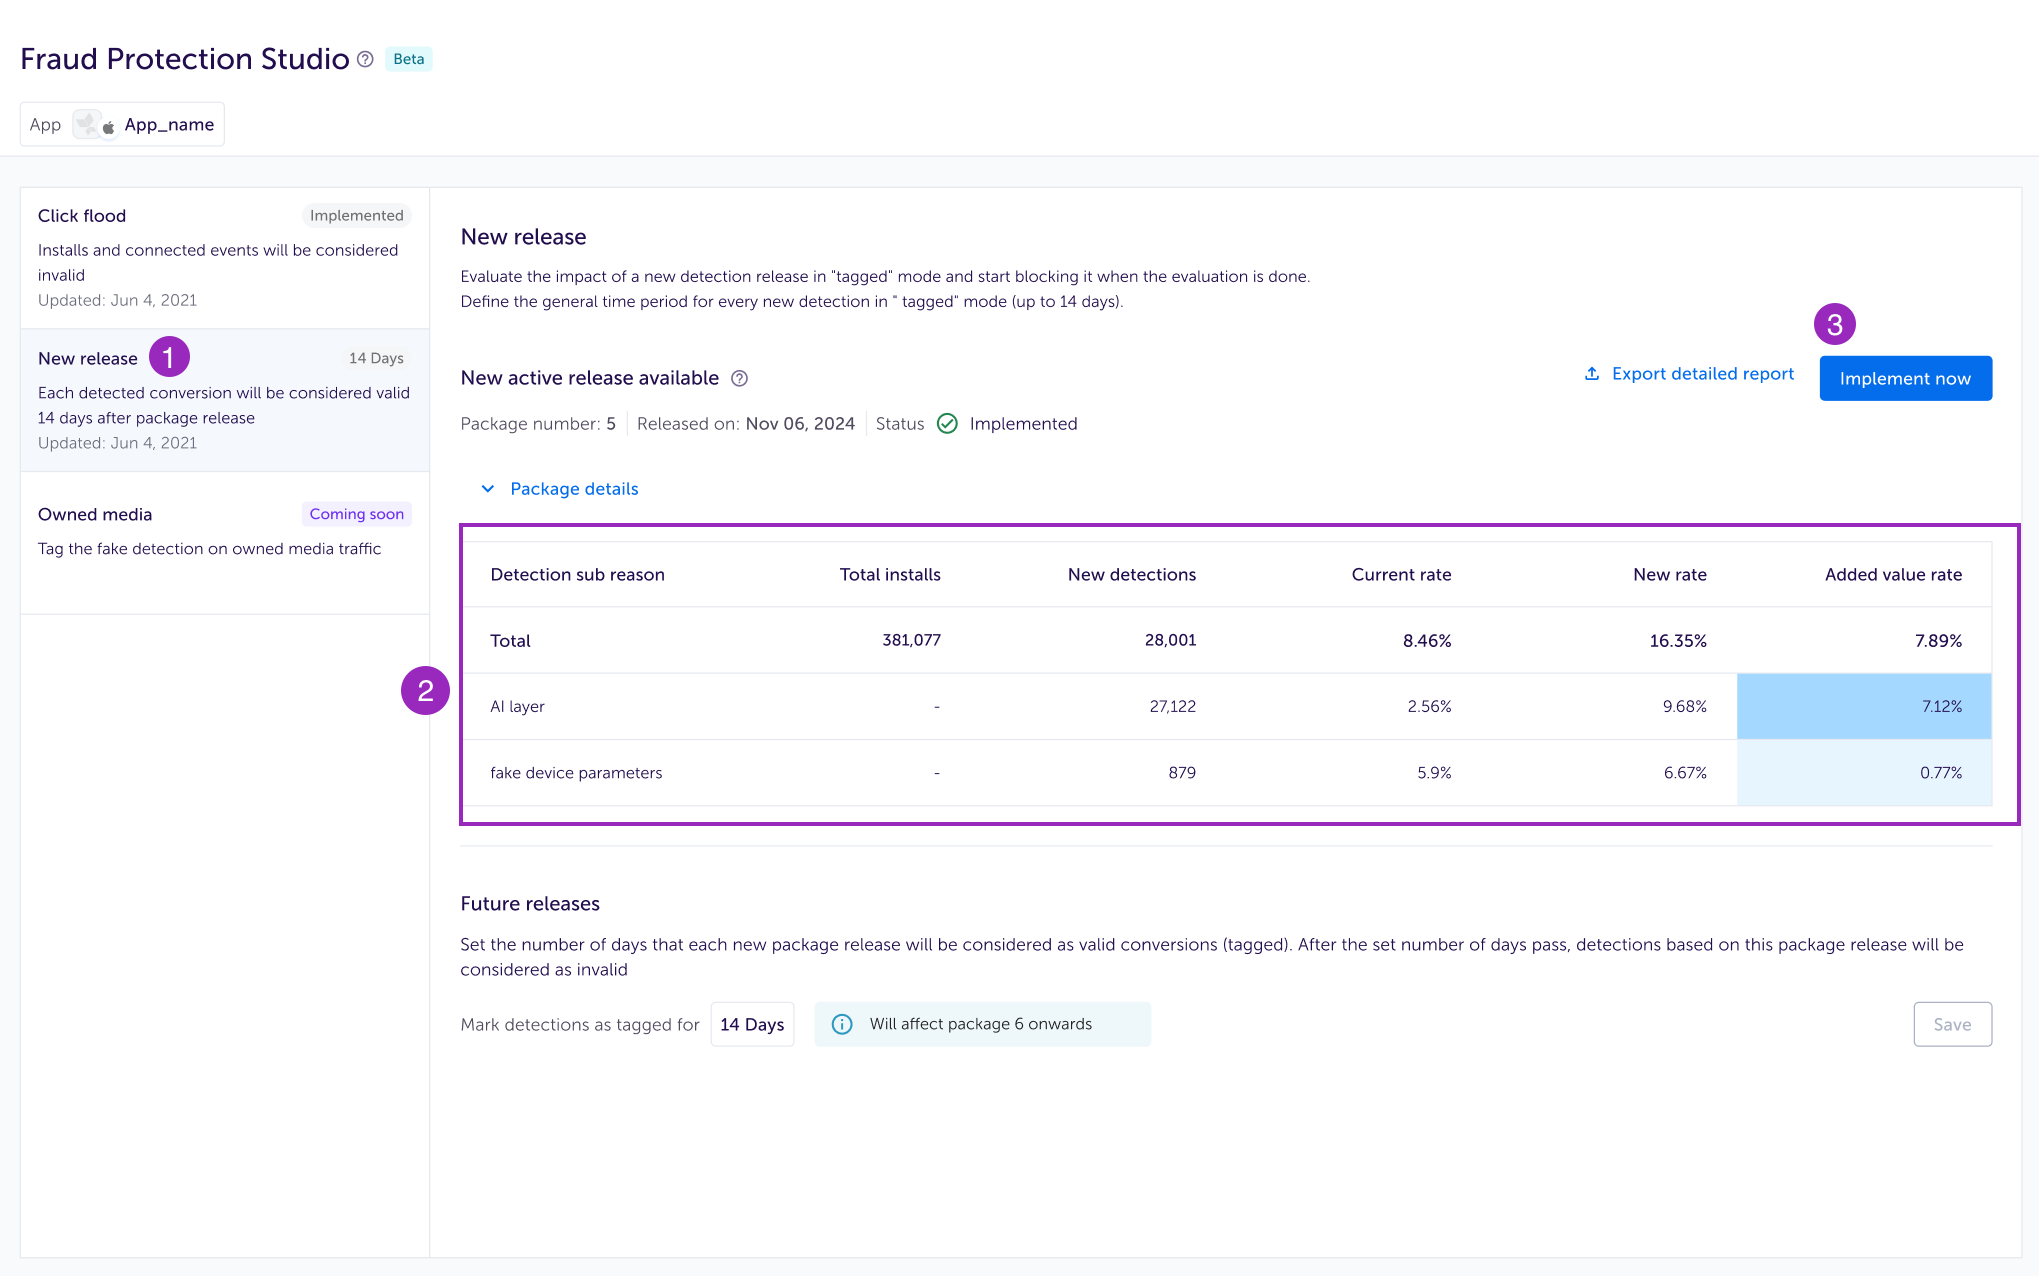Click help icon beside New active release available
The height and width of the screenshot is (1276, 2039).
[x=739, y=379]
